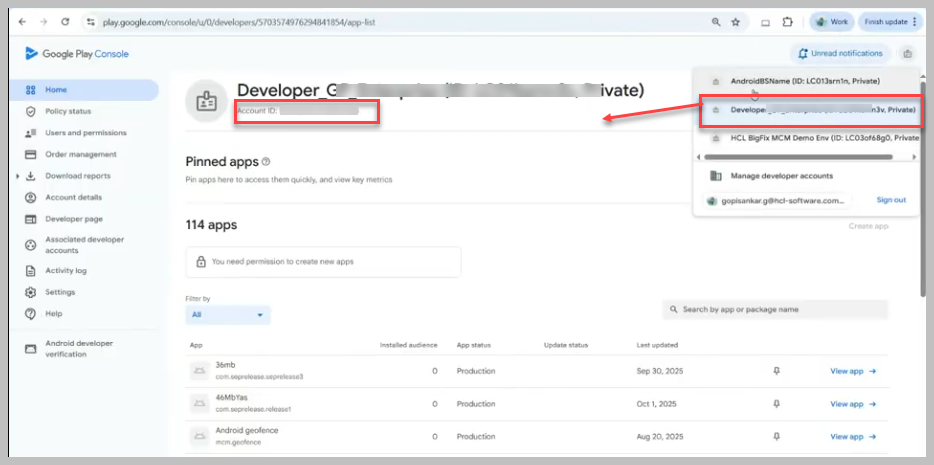934x465 pixels.
Task: Click the Last updated column header
Action: (657, 345)
